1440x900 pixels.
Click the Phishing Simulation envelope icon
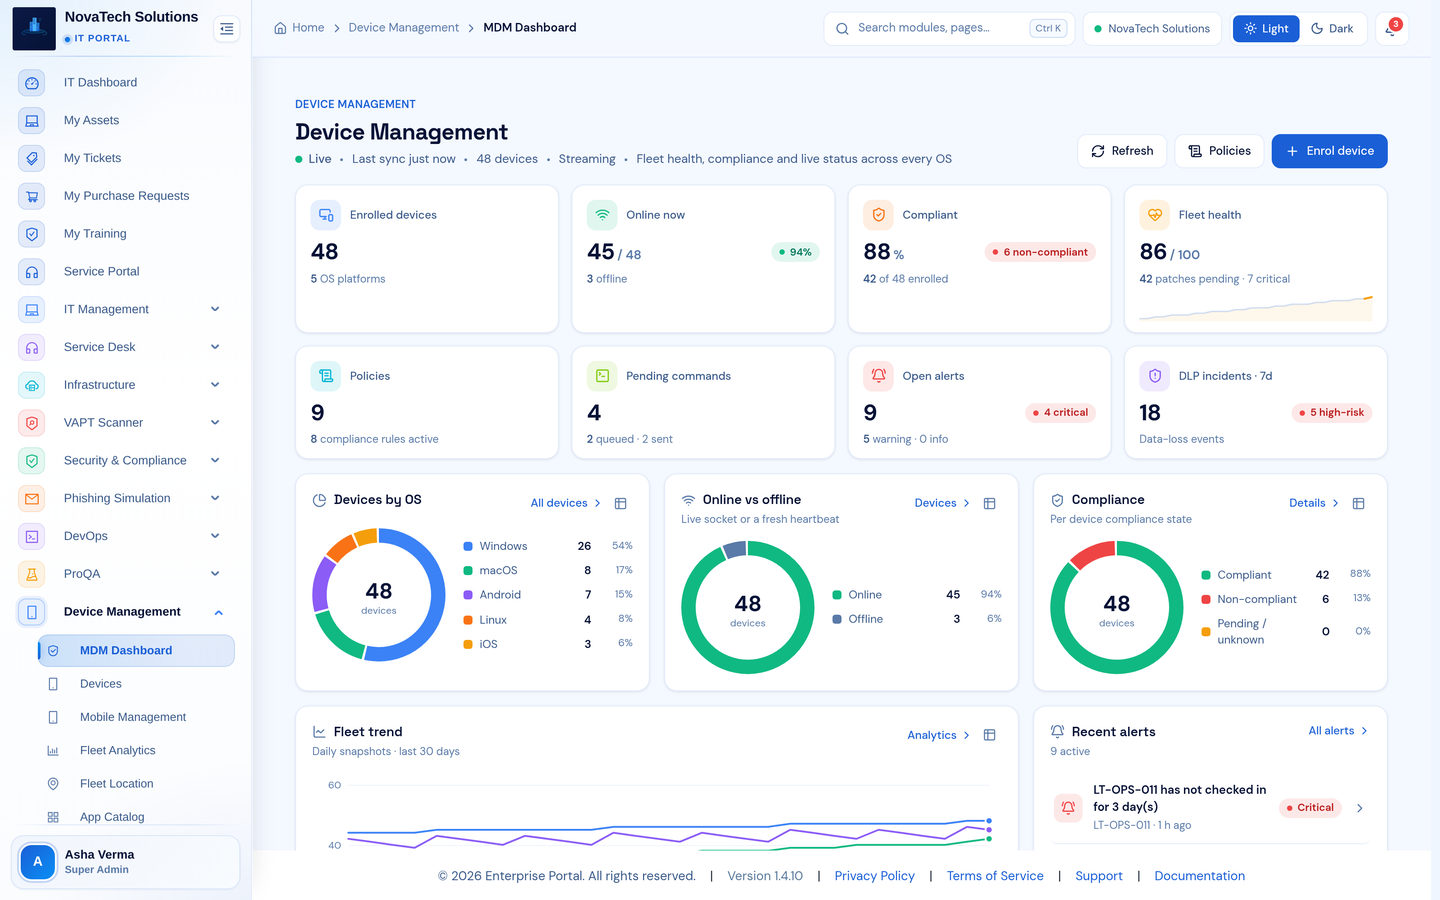(32, 498)
